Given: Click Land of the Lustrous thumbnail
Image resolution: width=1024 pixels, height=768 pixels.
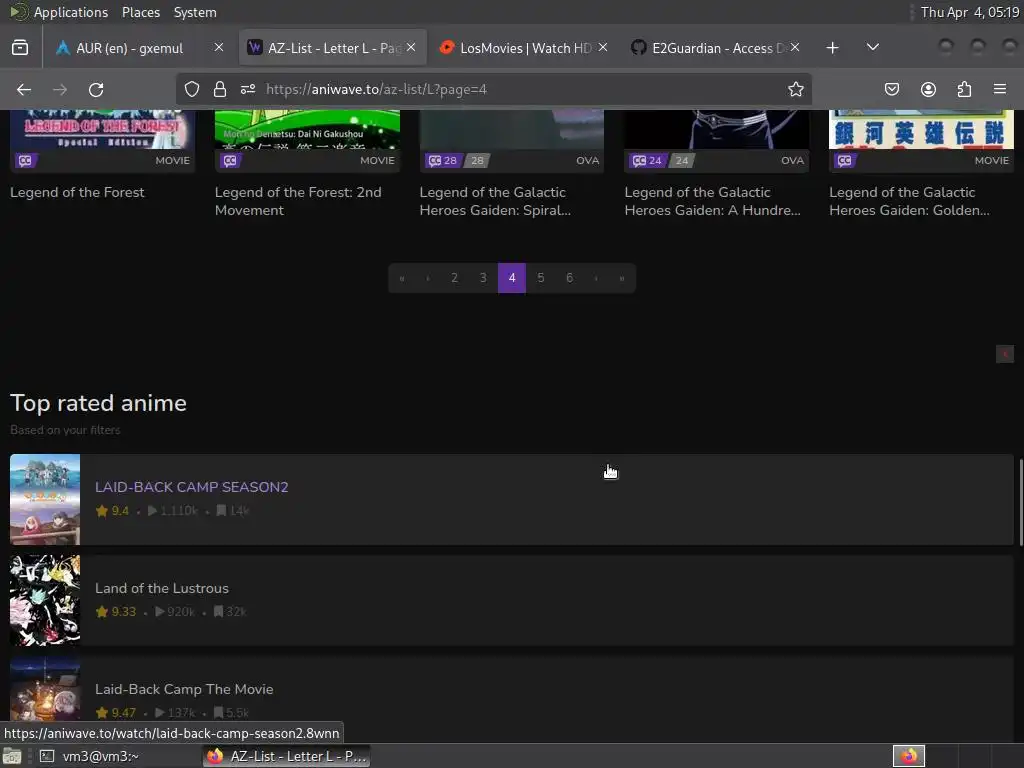Looking at the screenshot, I should click(45, 600).
